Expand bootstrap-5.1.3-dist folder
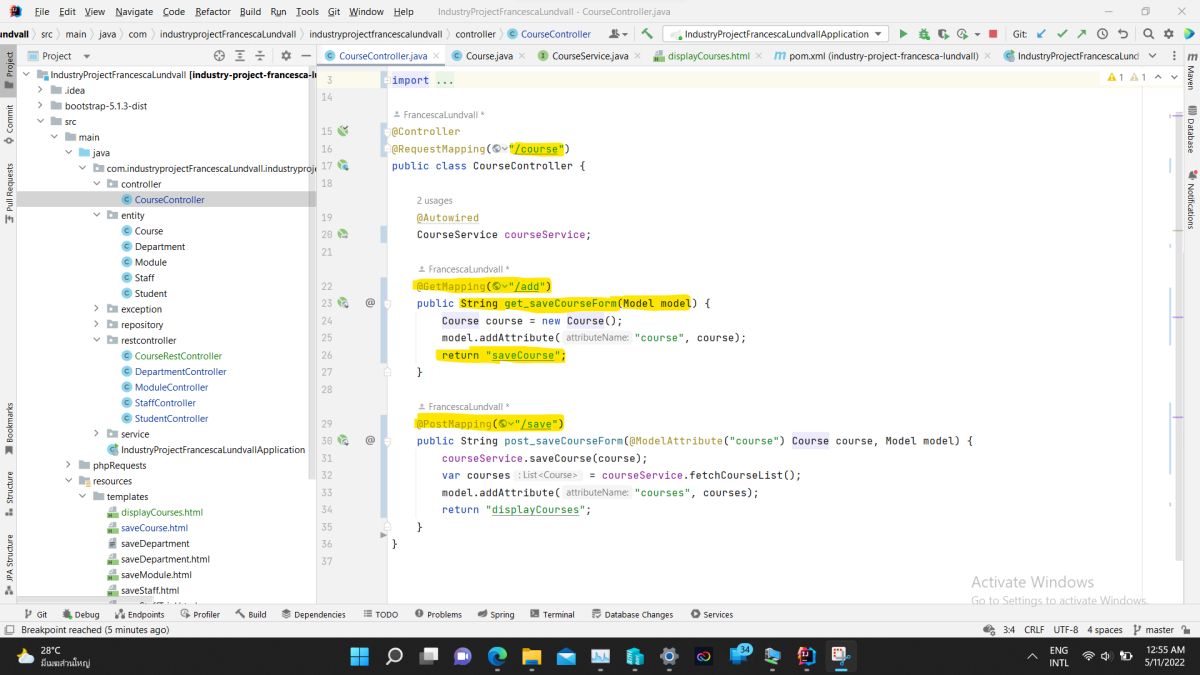This screenshot has width=1200, height=675. tap(40, 105)
